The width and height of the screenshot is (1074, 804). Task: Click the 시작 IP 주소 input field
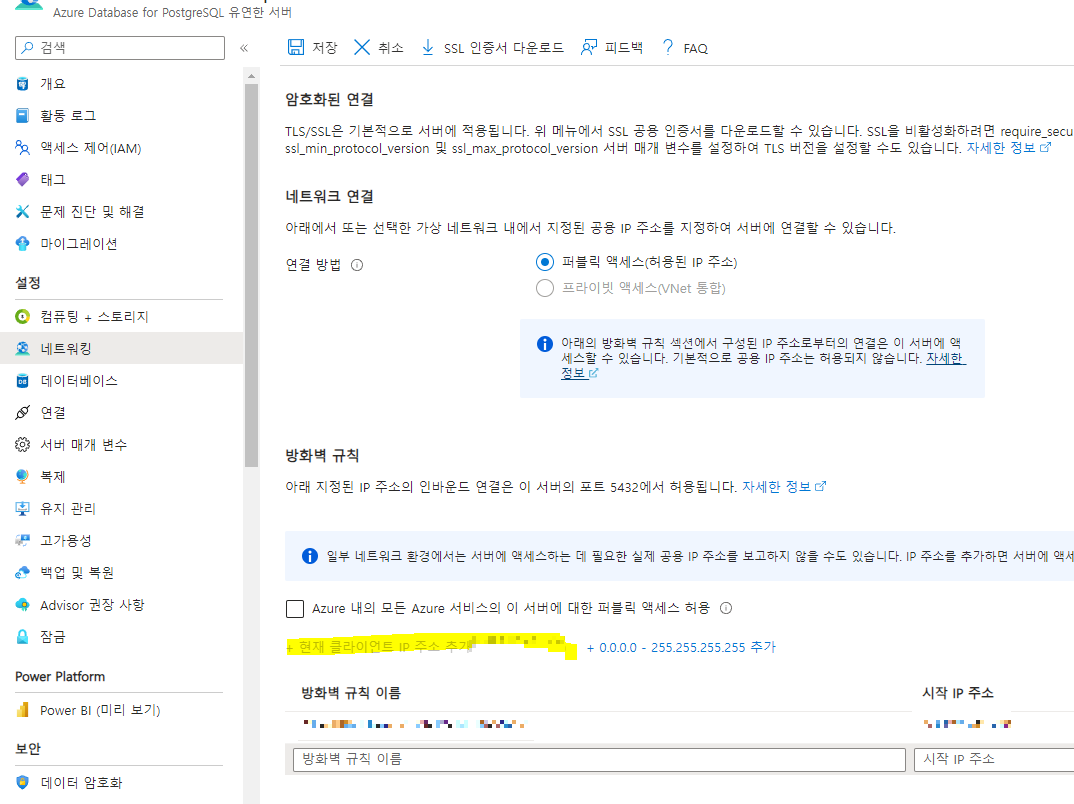click(994, 759)
